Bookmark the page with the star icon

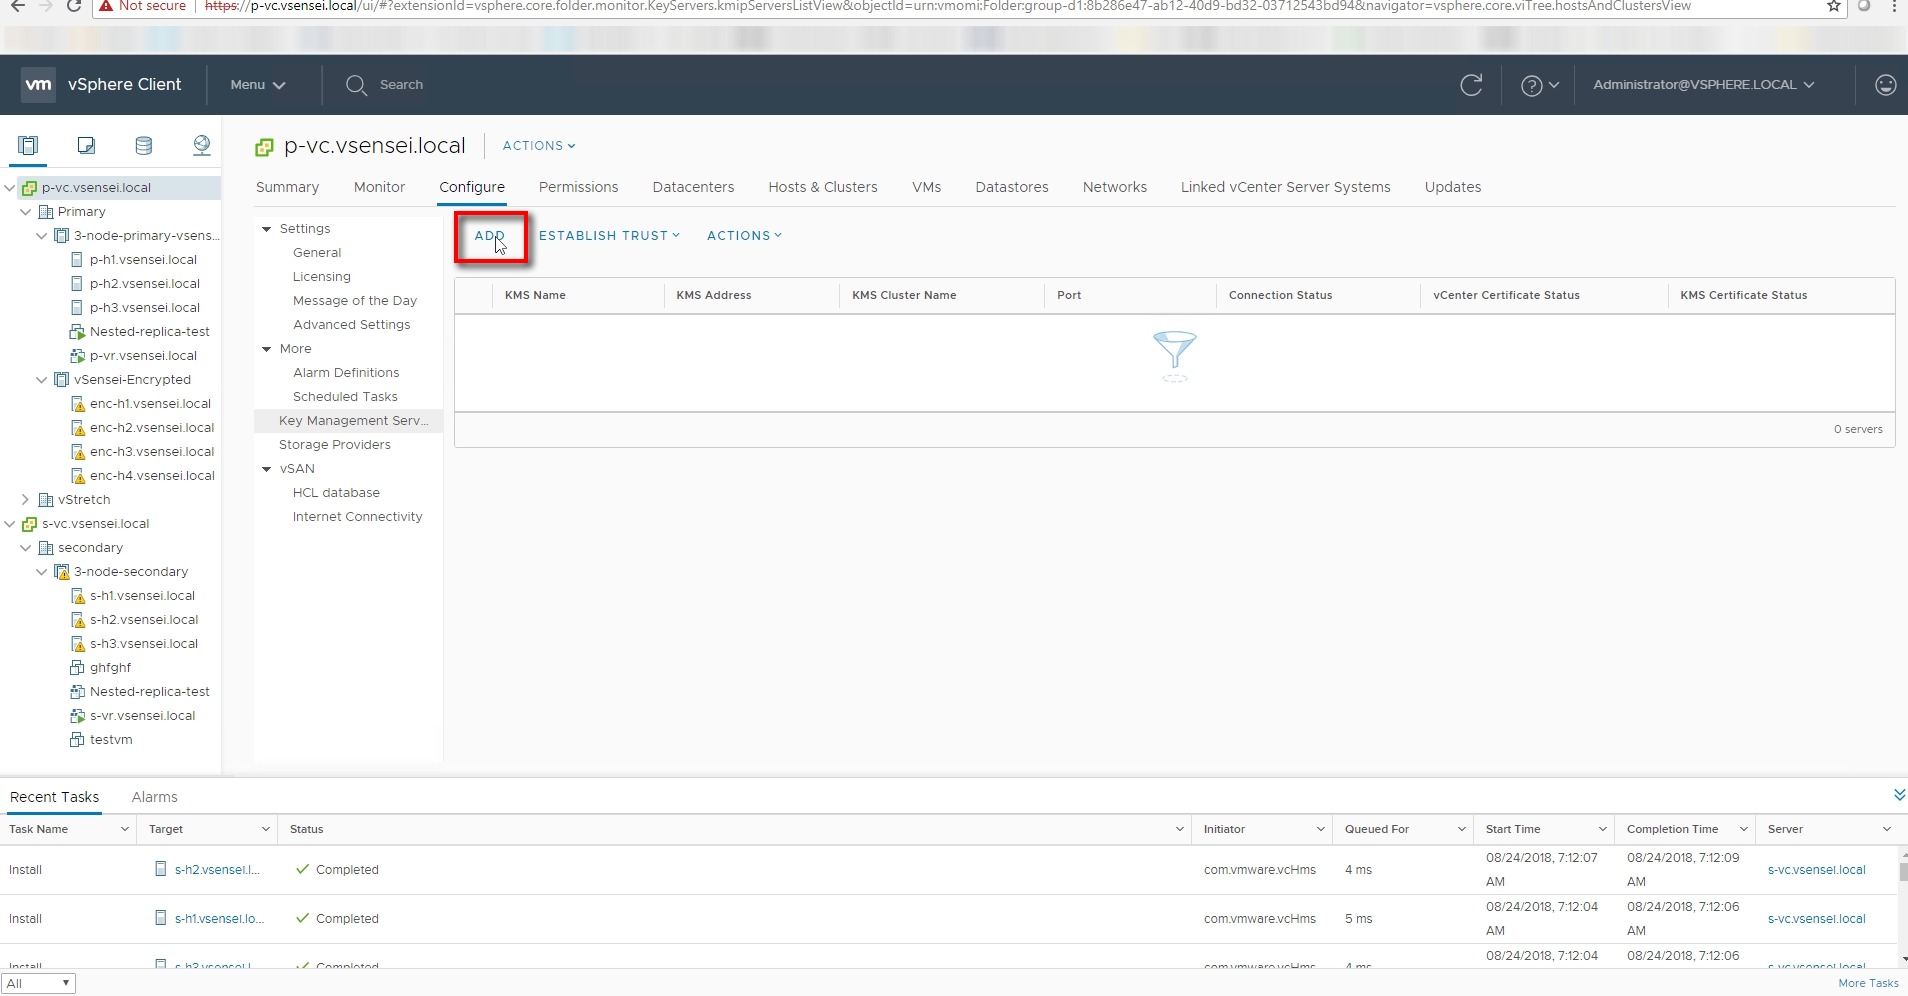click(1833, 6)
